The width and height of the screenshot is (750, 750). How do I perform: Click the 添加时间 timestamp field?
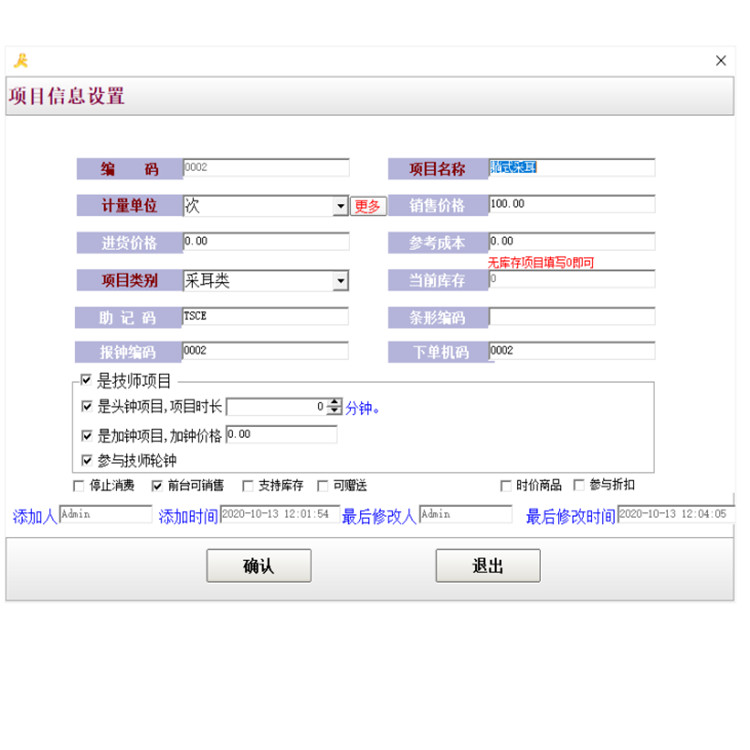pos(280,514)
